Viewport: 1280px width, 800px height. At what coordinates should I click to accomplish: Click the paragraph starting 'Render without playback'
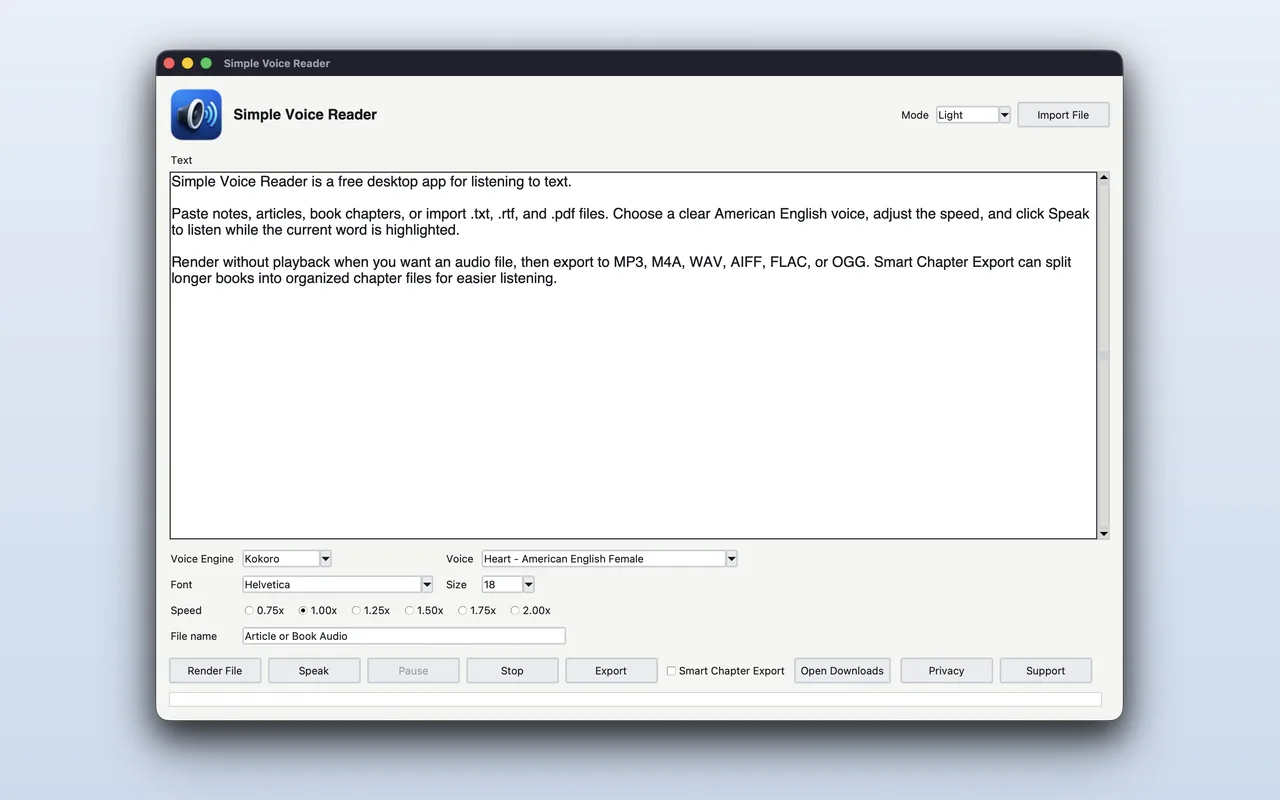[x=621, y=270]
